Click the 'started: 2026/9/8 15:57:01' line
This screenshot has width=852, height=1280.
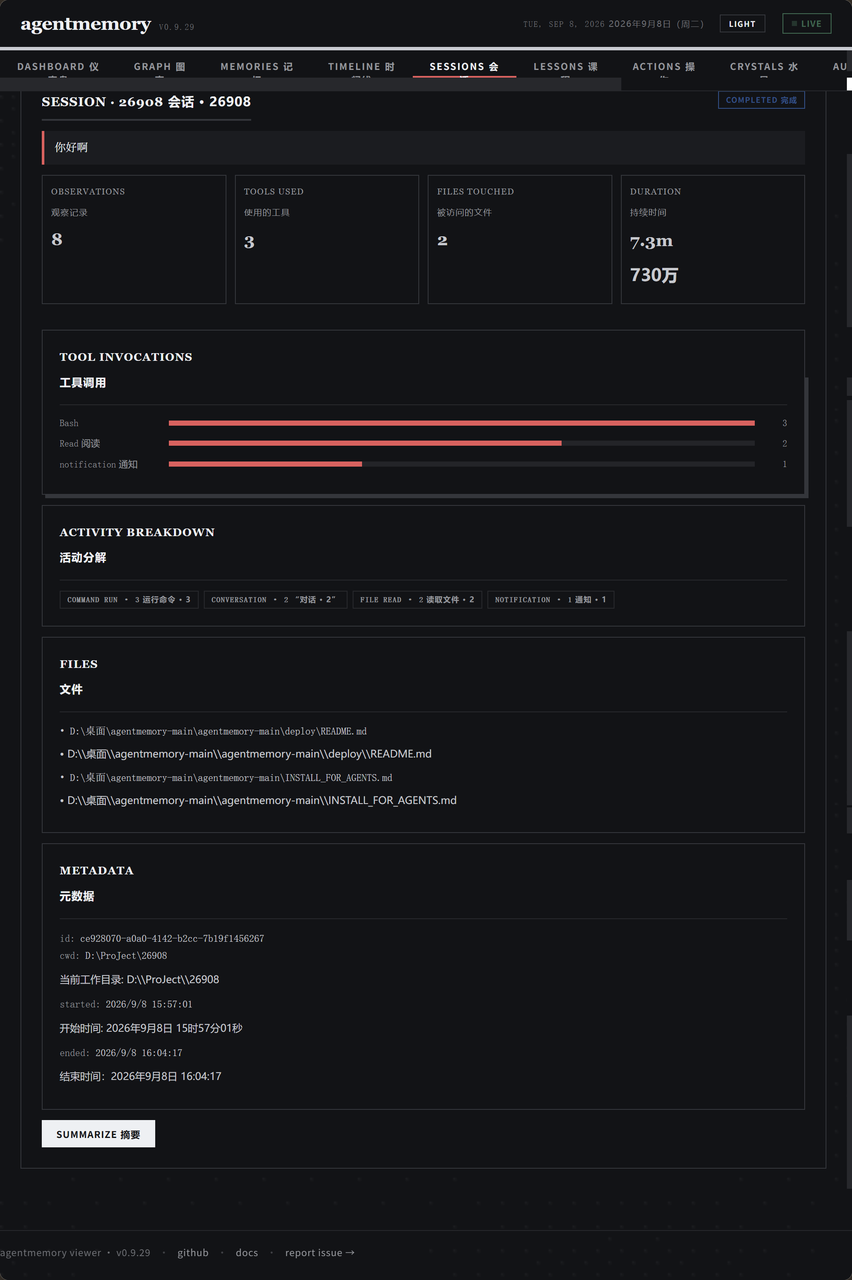126,1004
